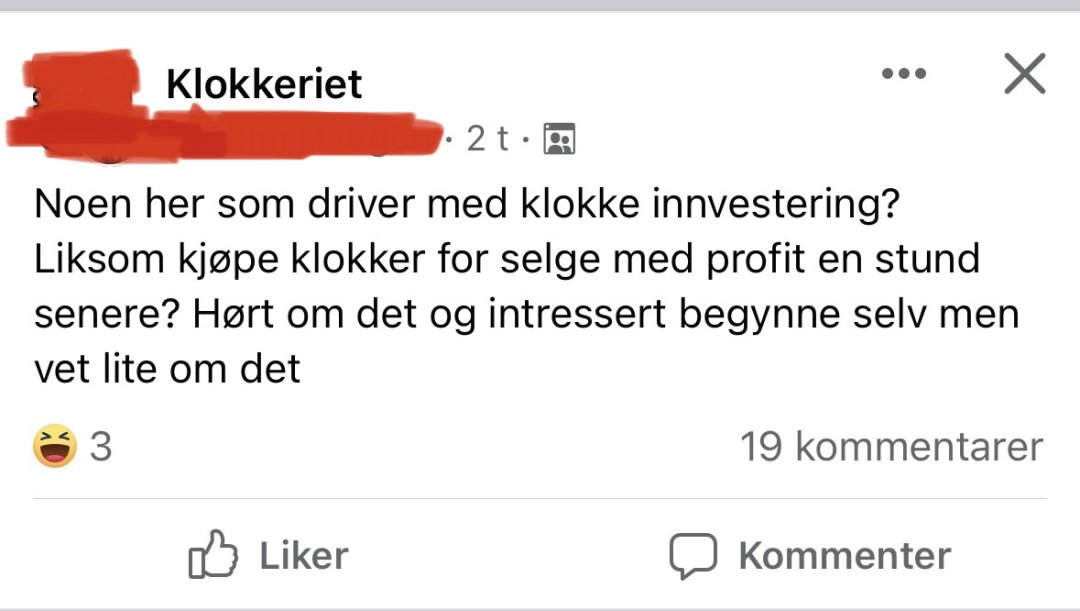Click the group members privacy icon

(x=558, y=139)
